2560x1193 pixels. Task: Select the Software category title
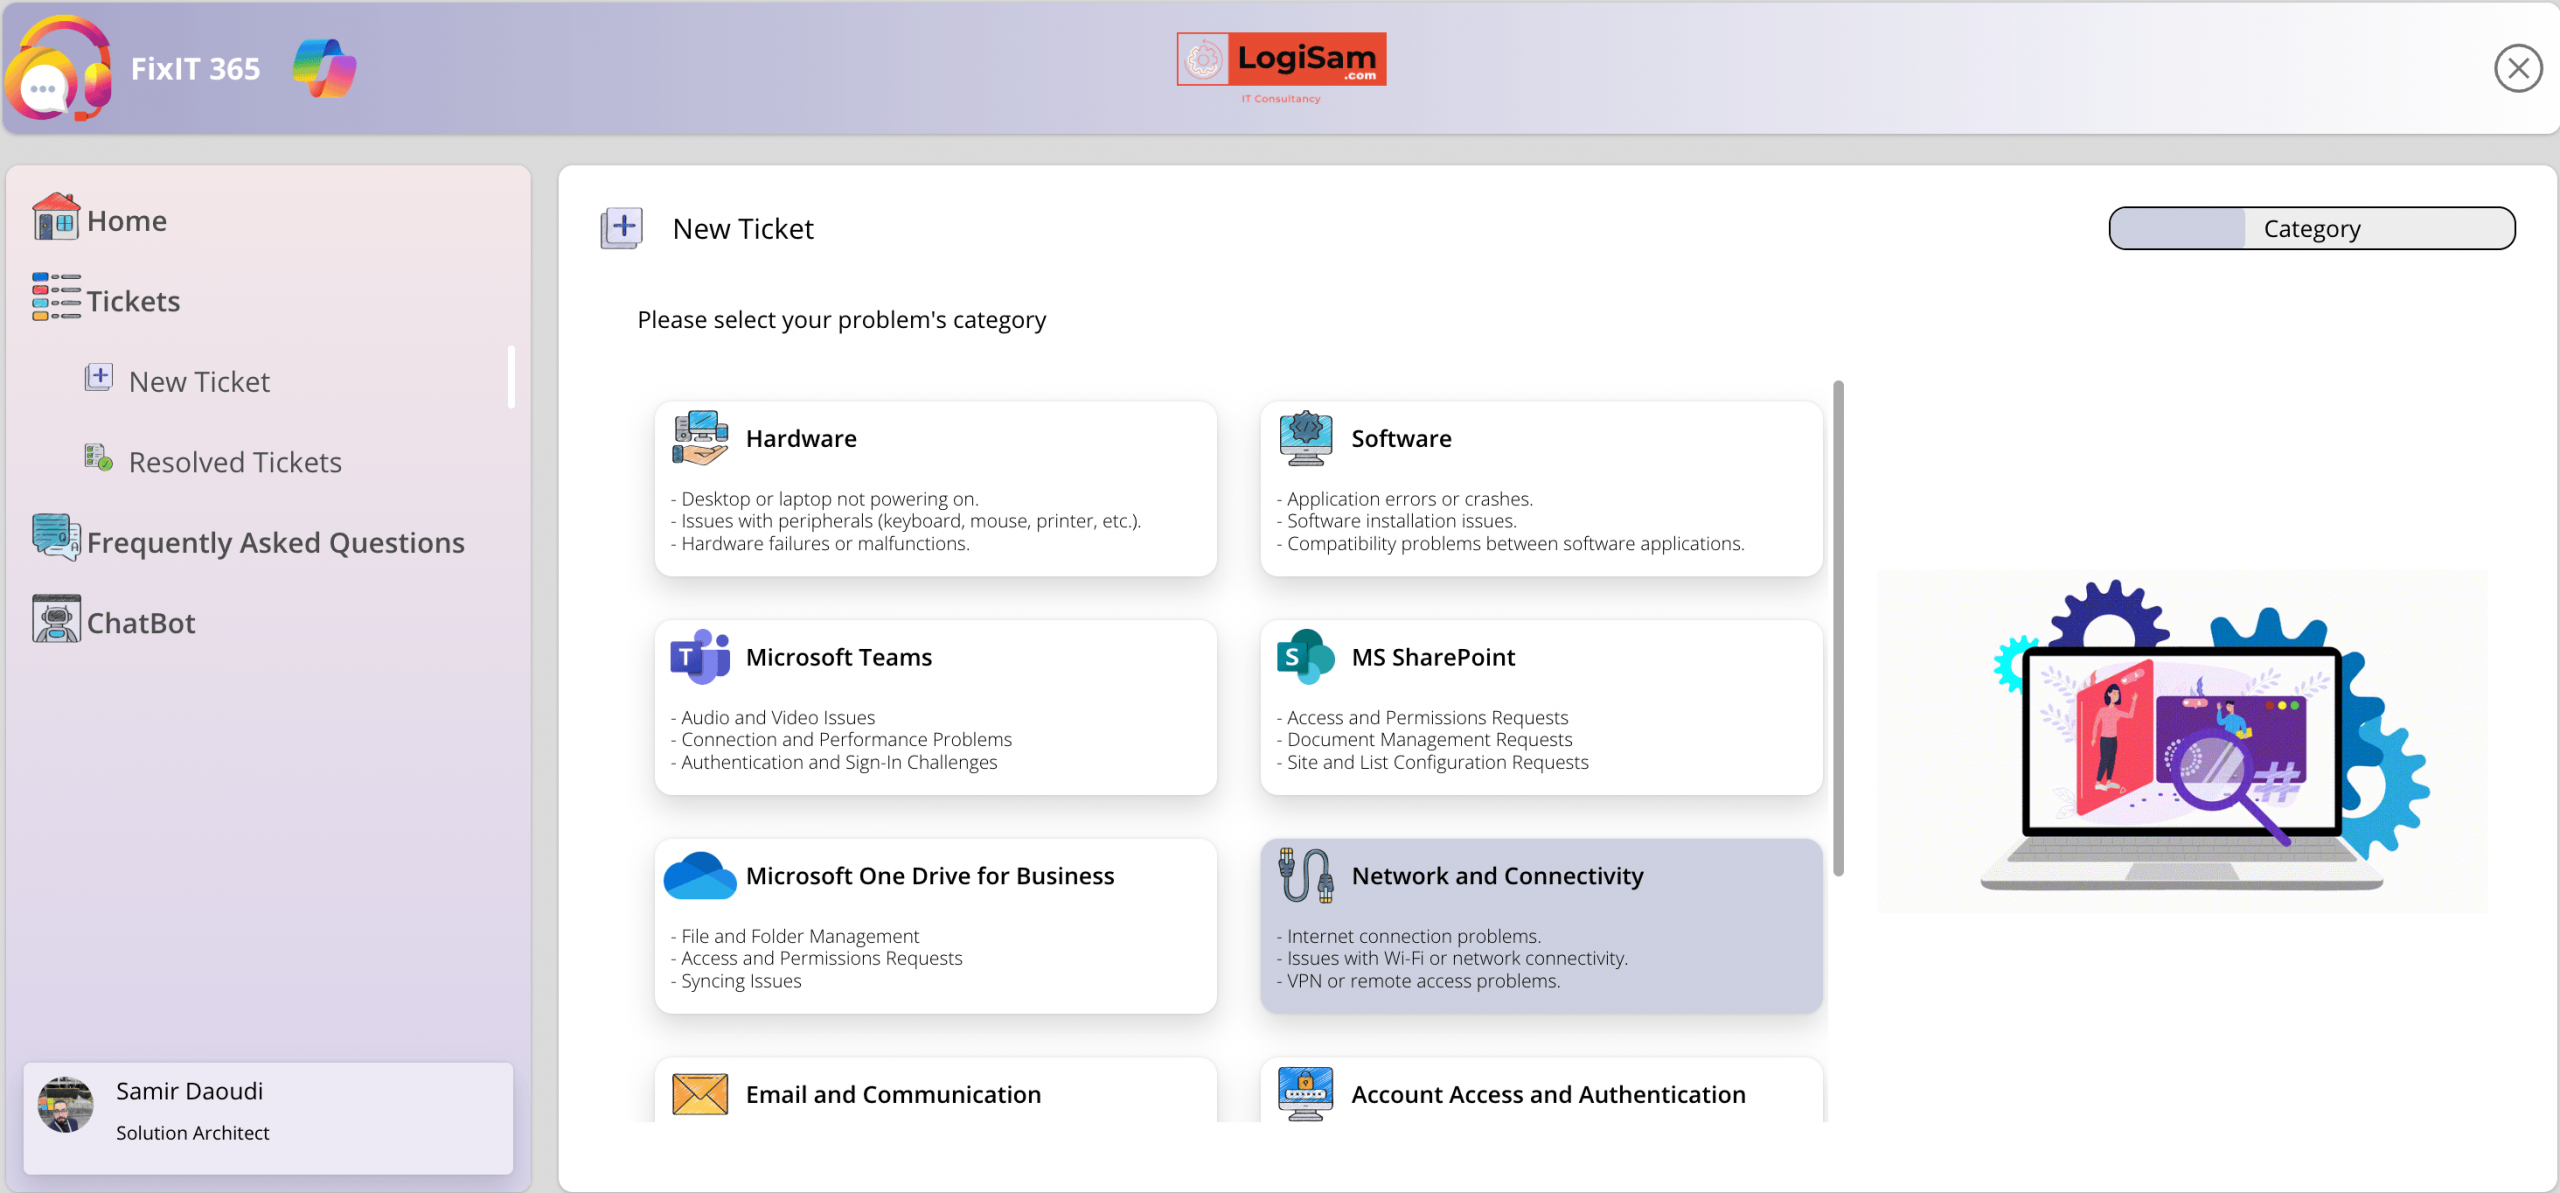[x=1401, y=438]
